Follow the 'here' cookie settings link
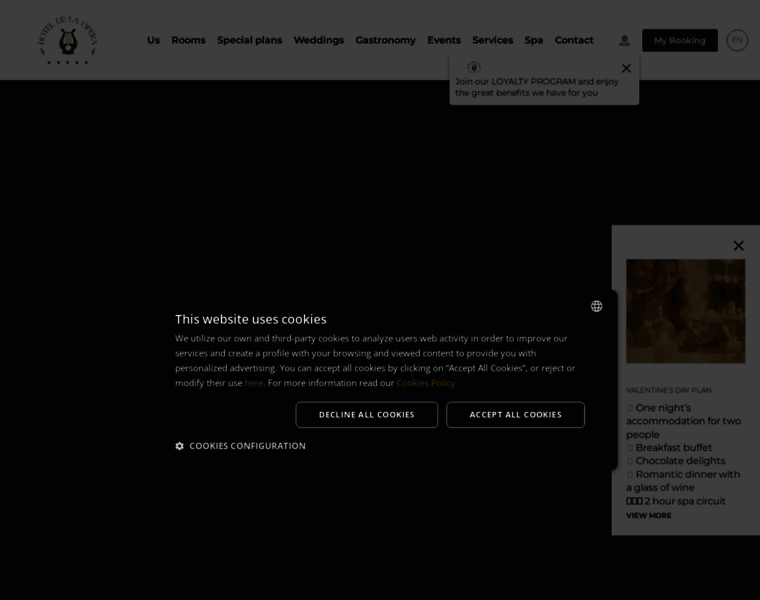Image resolution: width=760 pixels, height=600 pixels. pos(253,383)
